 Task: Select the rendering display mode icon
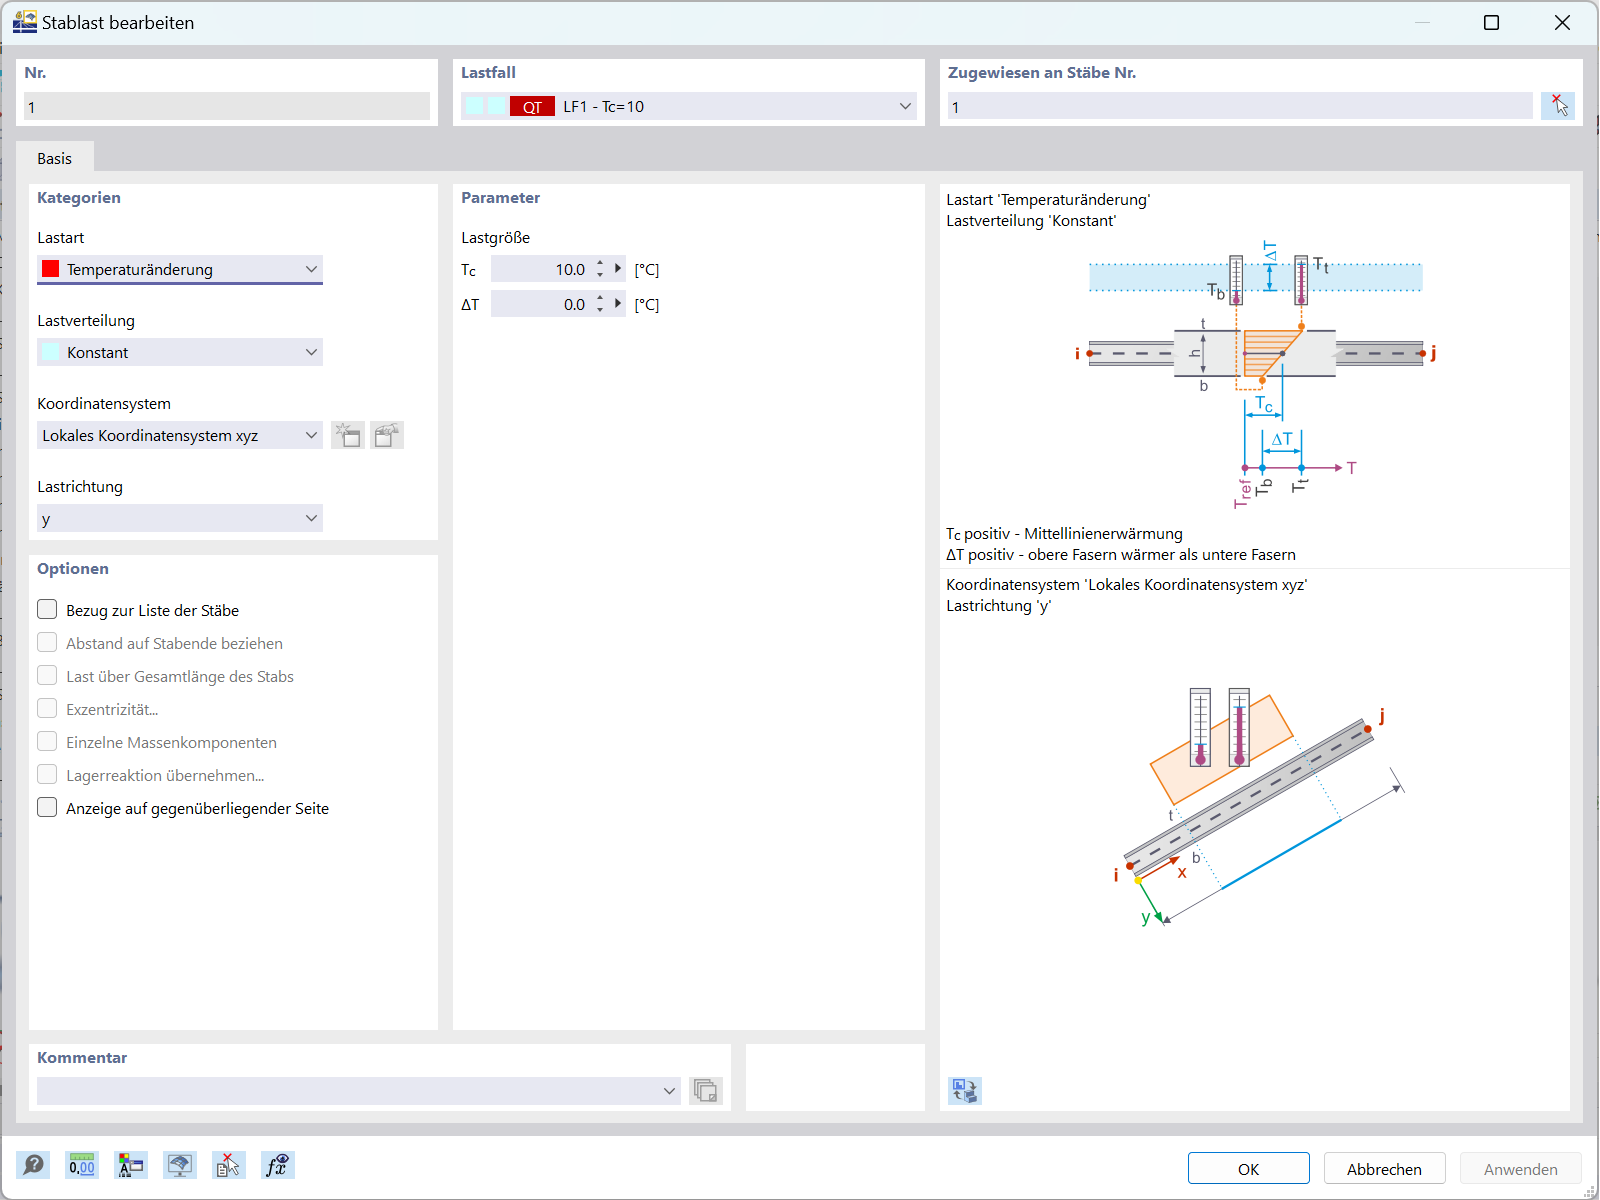[180, 1165]
